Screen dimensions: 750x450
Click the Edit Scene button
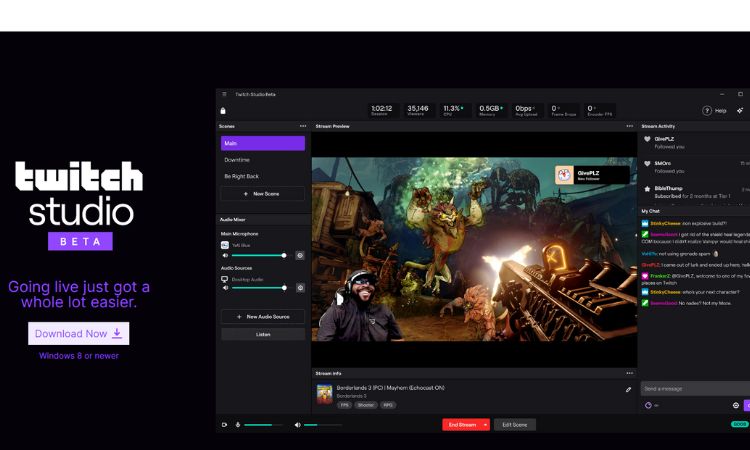(x=515, y=425)
